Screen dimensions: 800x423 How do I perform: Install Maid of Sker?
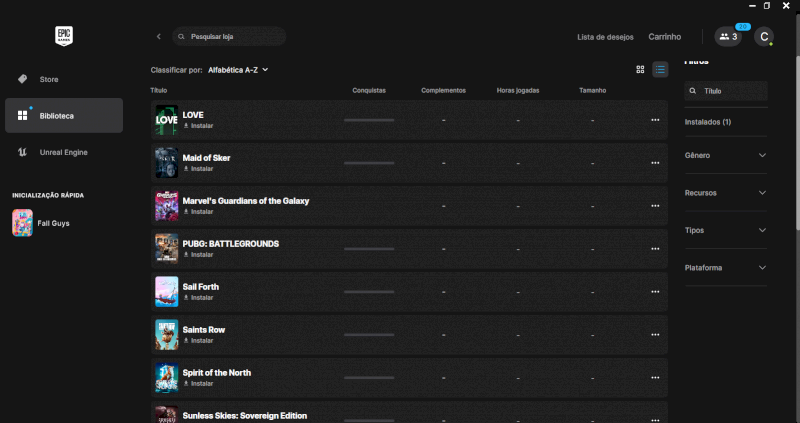pyautogui.click(x=198, y=168)
